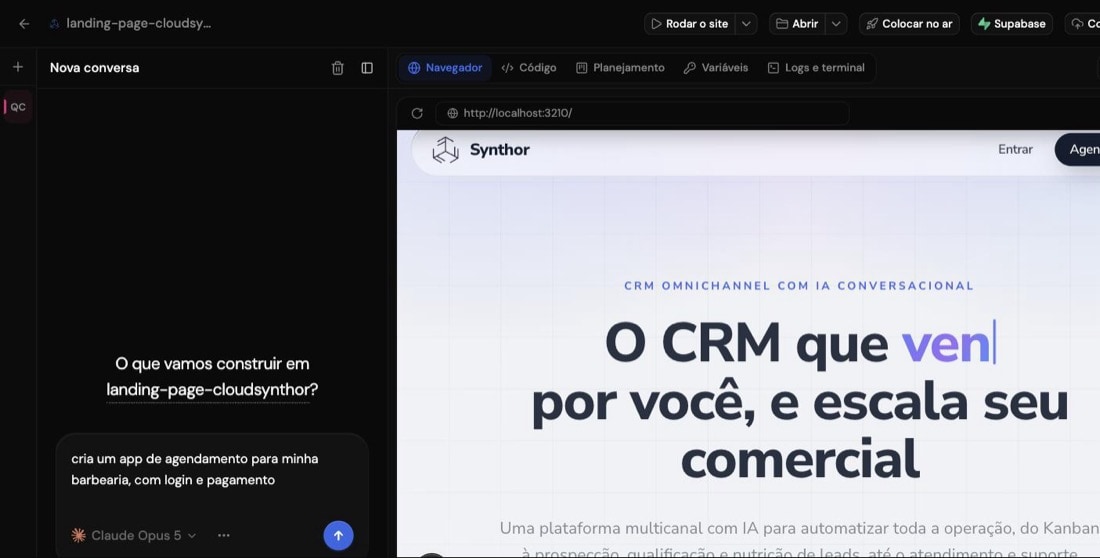
Task: Click the Nova conversa title
Action: pos(95,68)
